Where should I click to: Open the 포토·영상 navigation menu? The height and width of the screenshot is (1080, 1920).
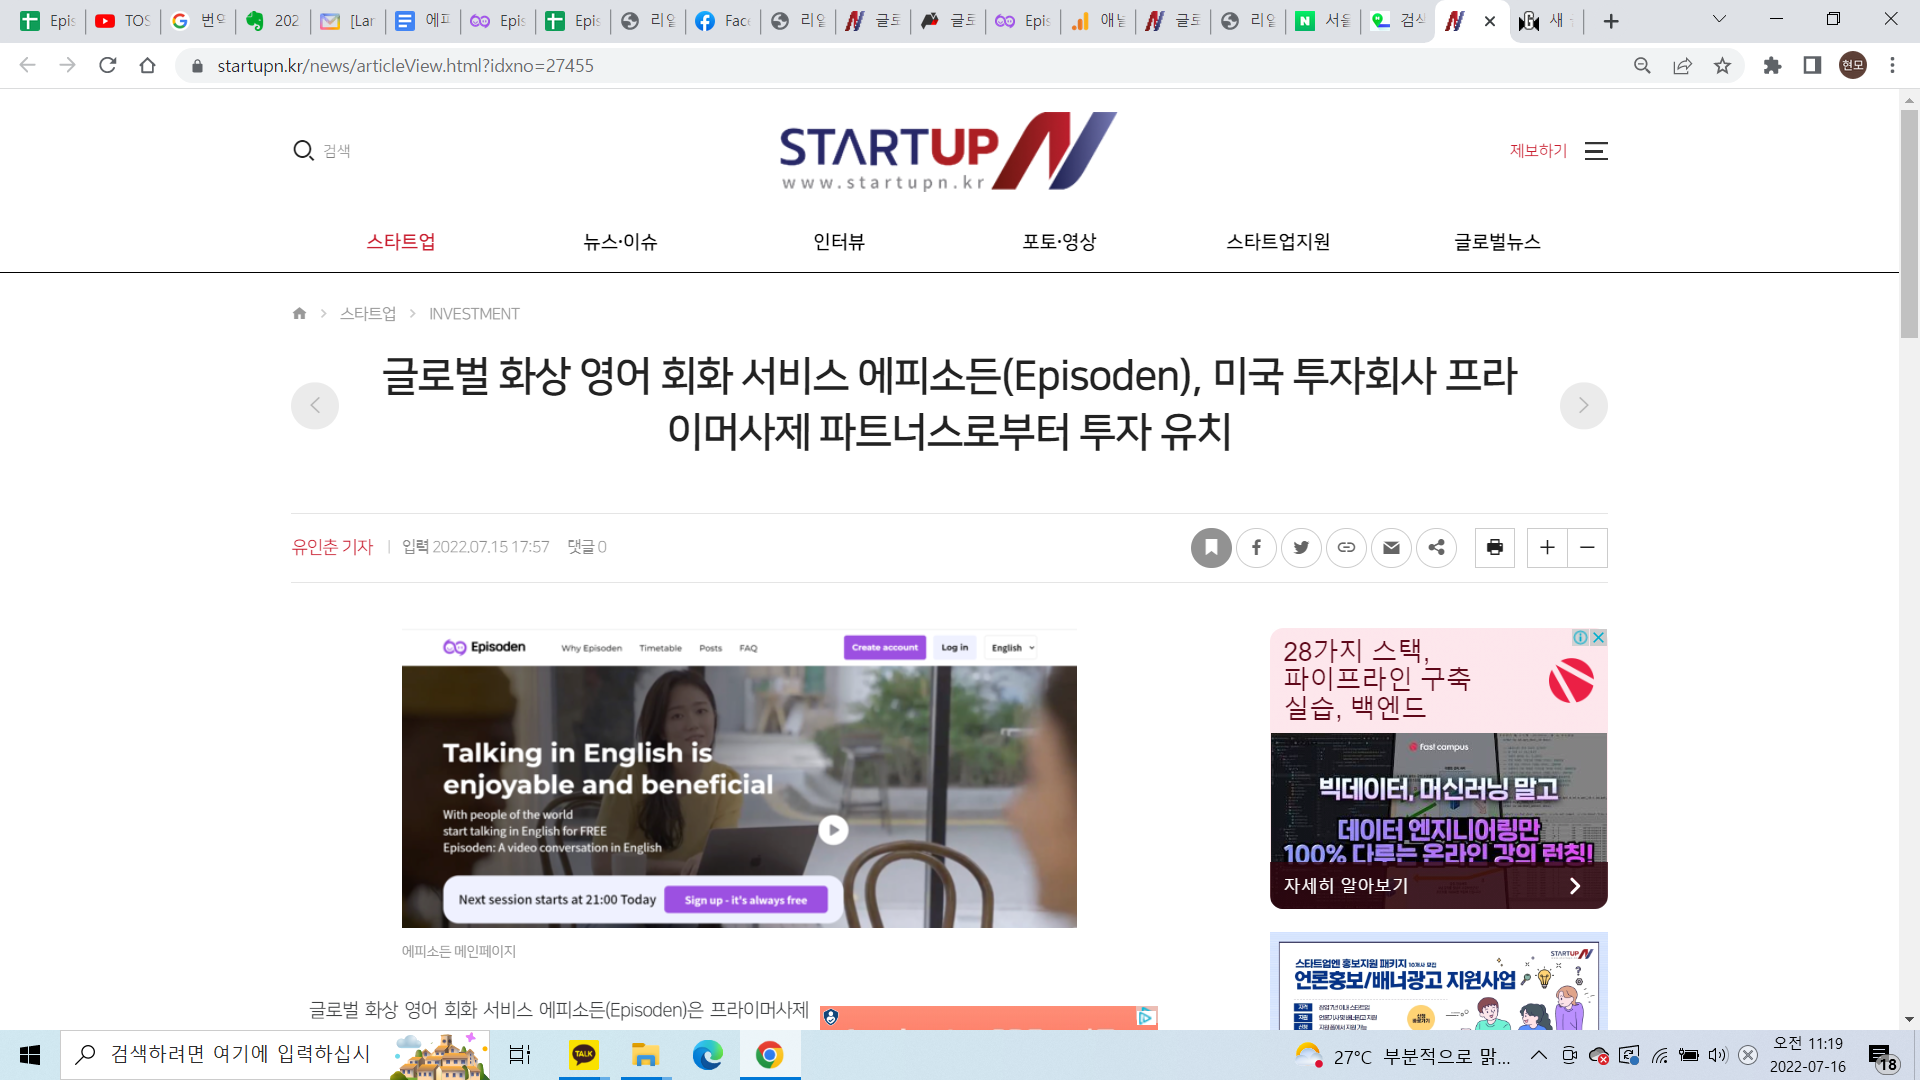(x=1059, y=242)
